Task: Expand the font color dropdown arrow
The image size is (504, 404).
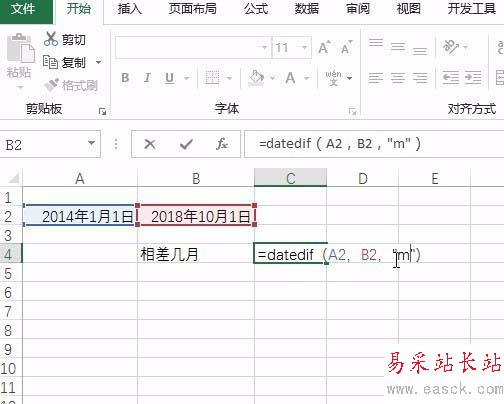Action: [306, 79]
